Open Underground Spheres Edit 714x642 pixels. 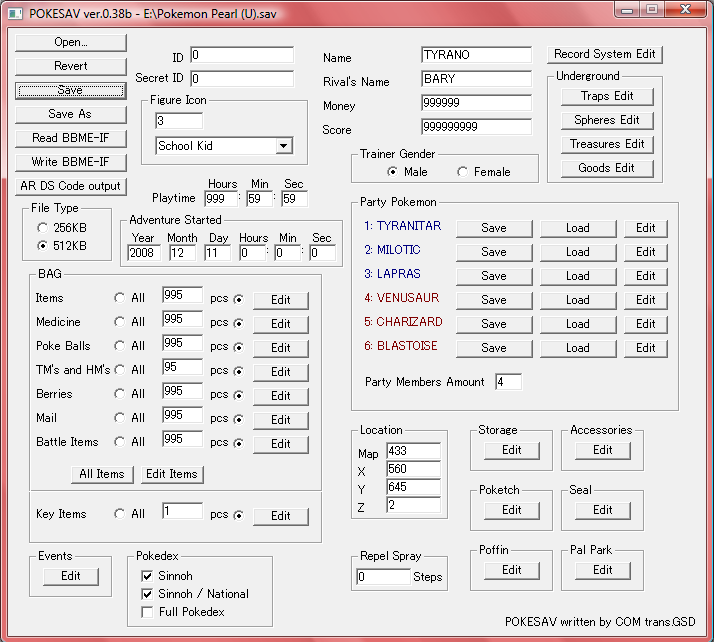(607, 120)
